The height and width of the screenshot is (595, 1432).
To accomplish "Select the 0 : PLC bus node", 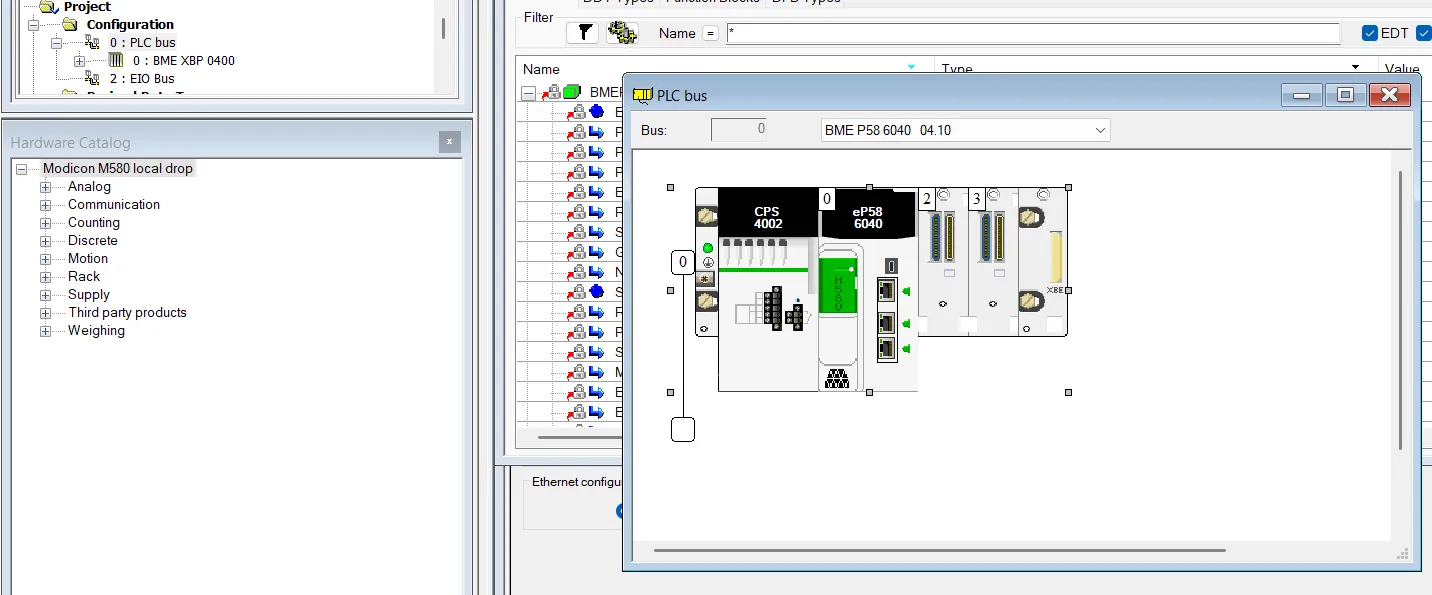I will coord(142,42).
